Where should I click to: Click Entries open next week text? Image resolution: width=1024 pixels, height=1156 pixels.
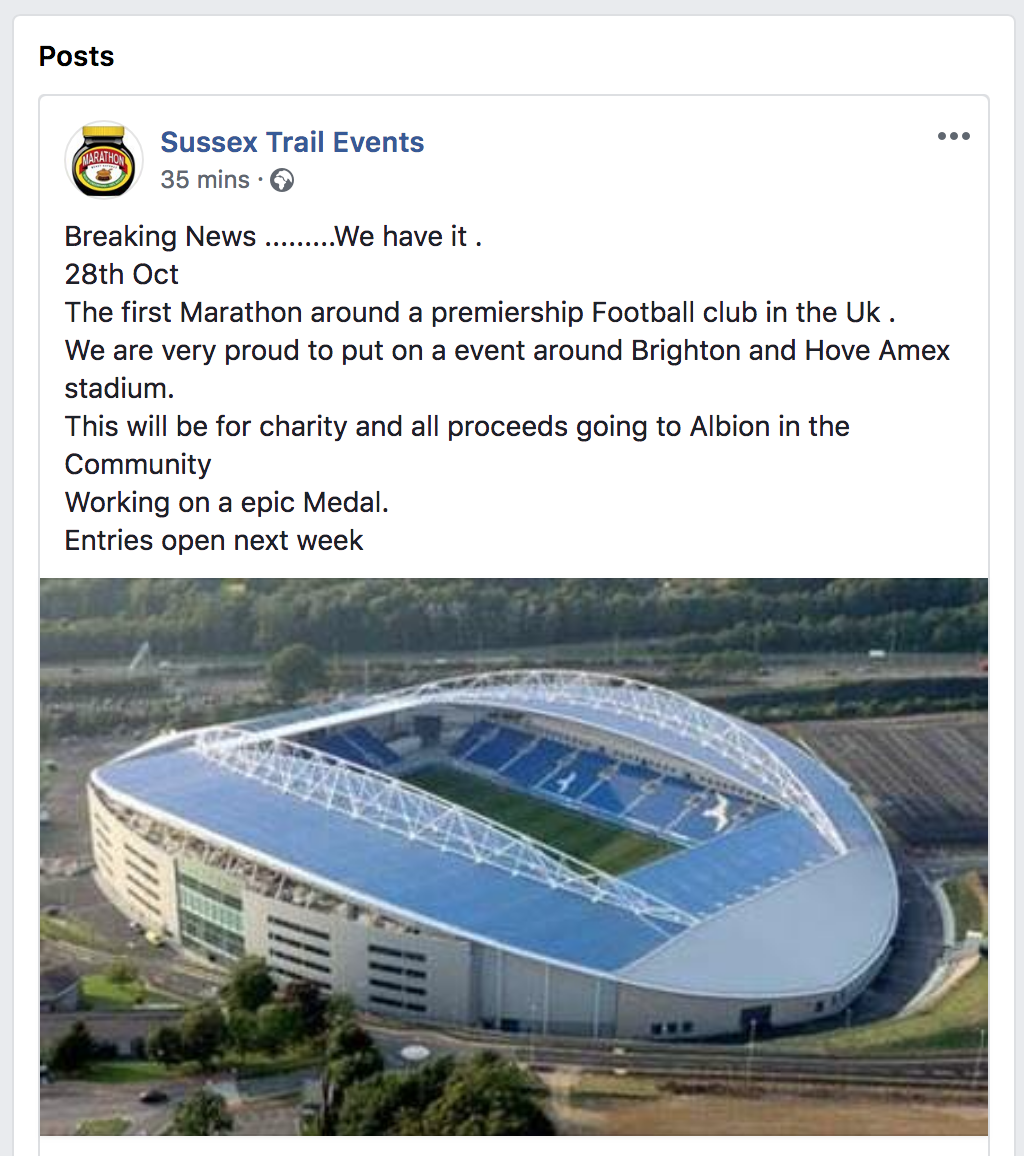pos(214,541)
